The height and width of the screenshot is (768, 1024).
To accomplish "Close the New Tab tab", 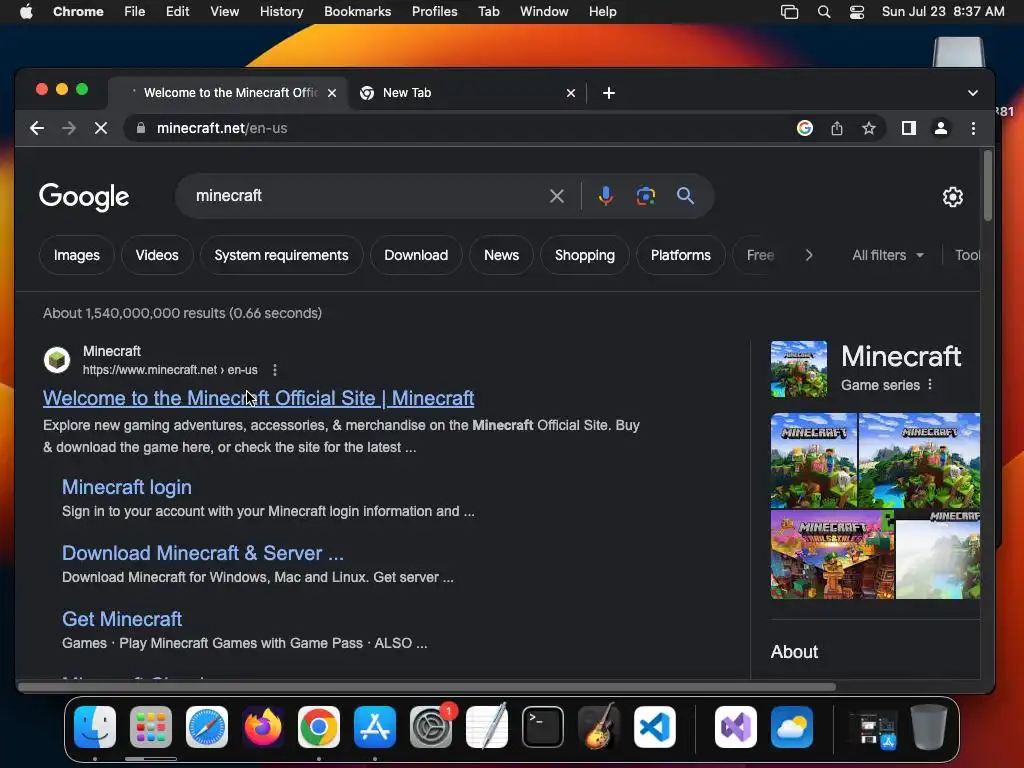I will (570, 93).
